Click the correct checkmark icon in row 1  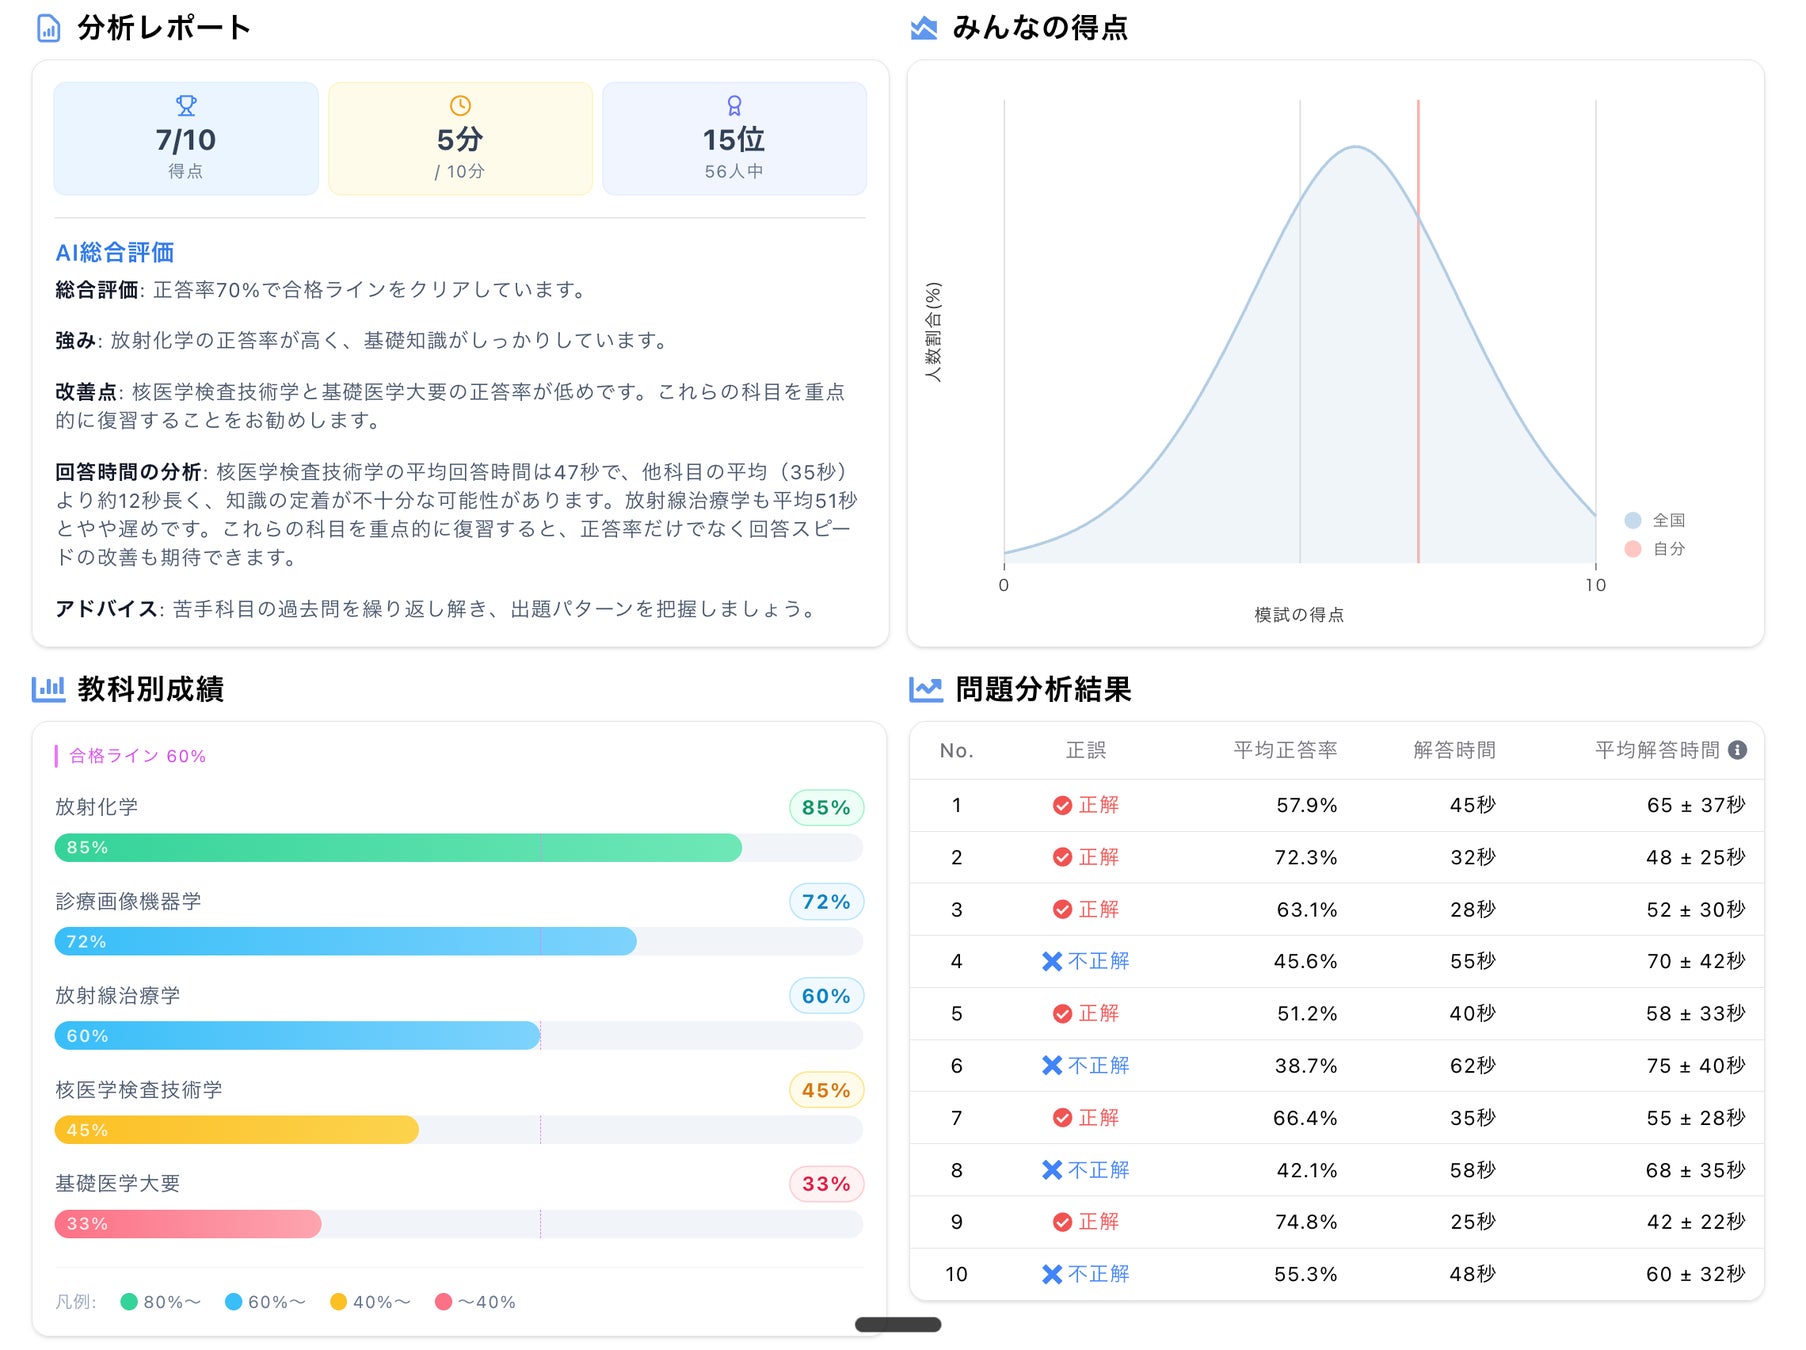1062,805
